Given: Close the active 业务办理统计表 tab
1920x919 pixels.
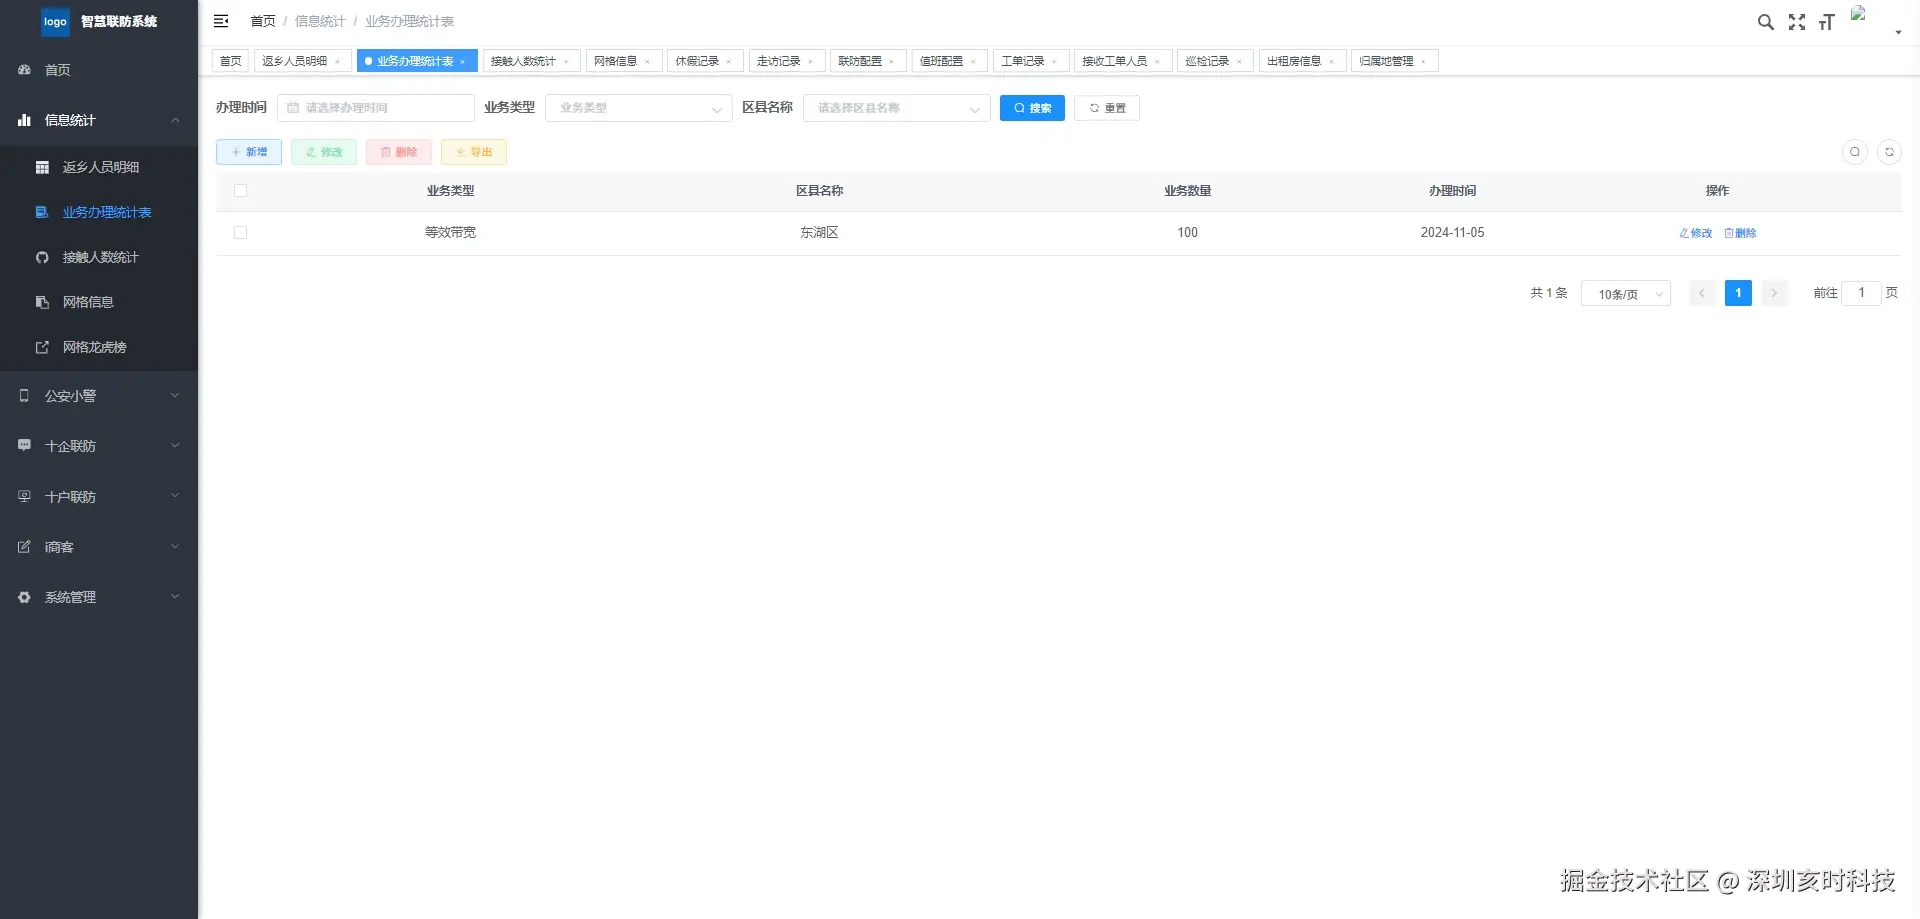Looking at the screenshot, I should click(x=463, y=62).
